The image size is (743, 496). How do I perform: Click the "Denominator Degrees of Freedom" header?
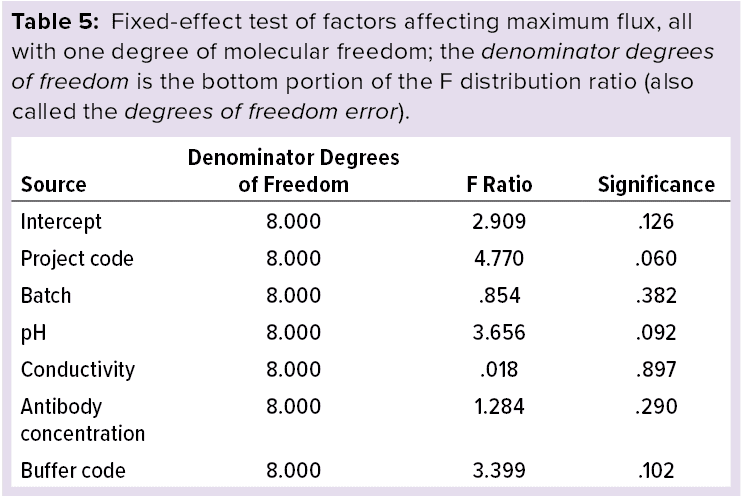[x=293, y=171]
